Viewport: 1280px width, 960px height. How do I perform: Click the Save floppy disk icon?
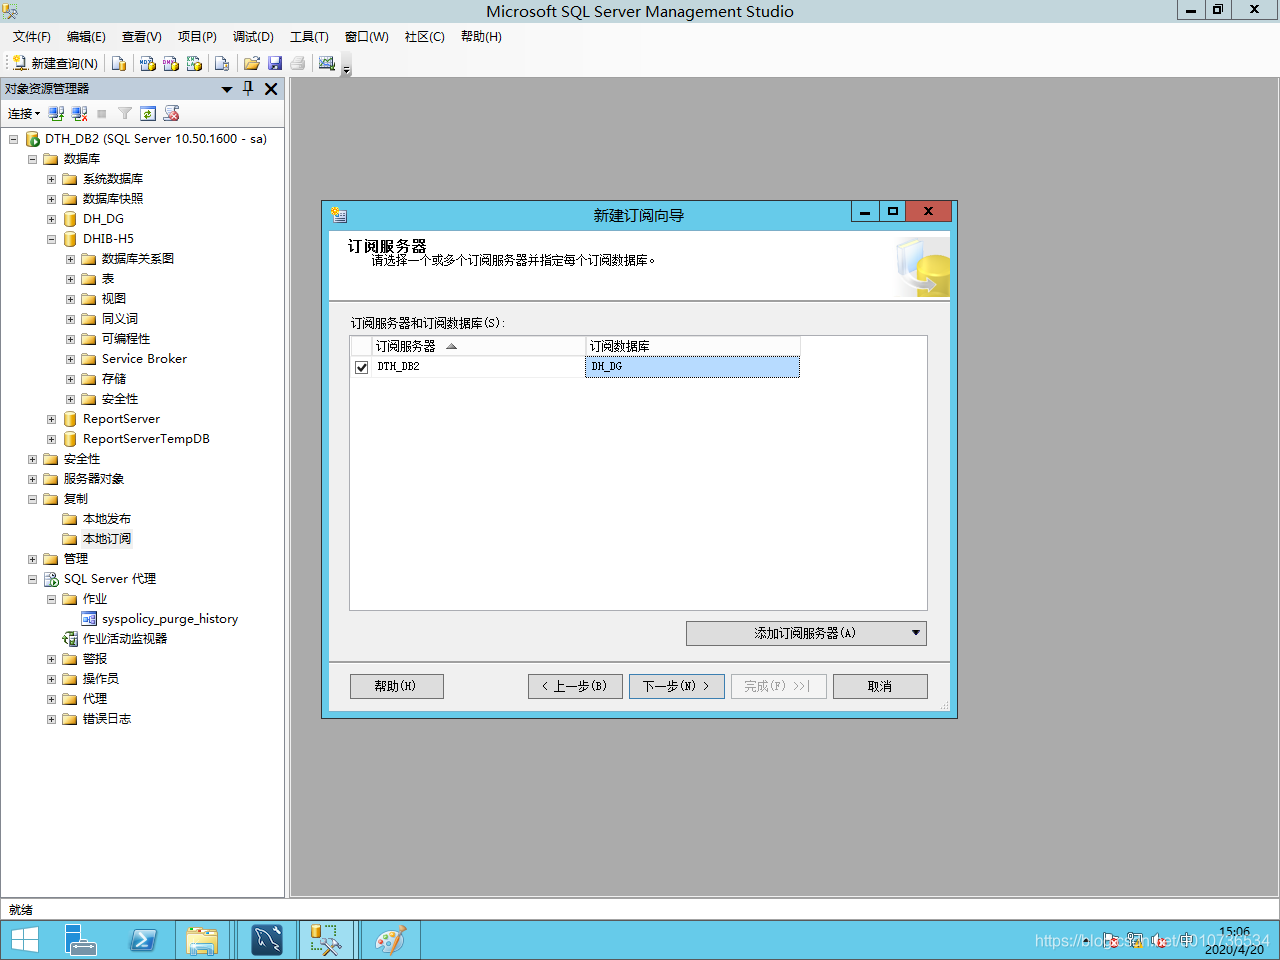[x=275, y=63]
